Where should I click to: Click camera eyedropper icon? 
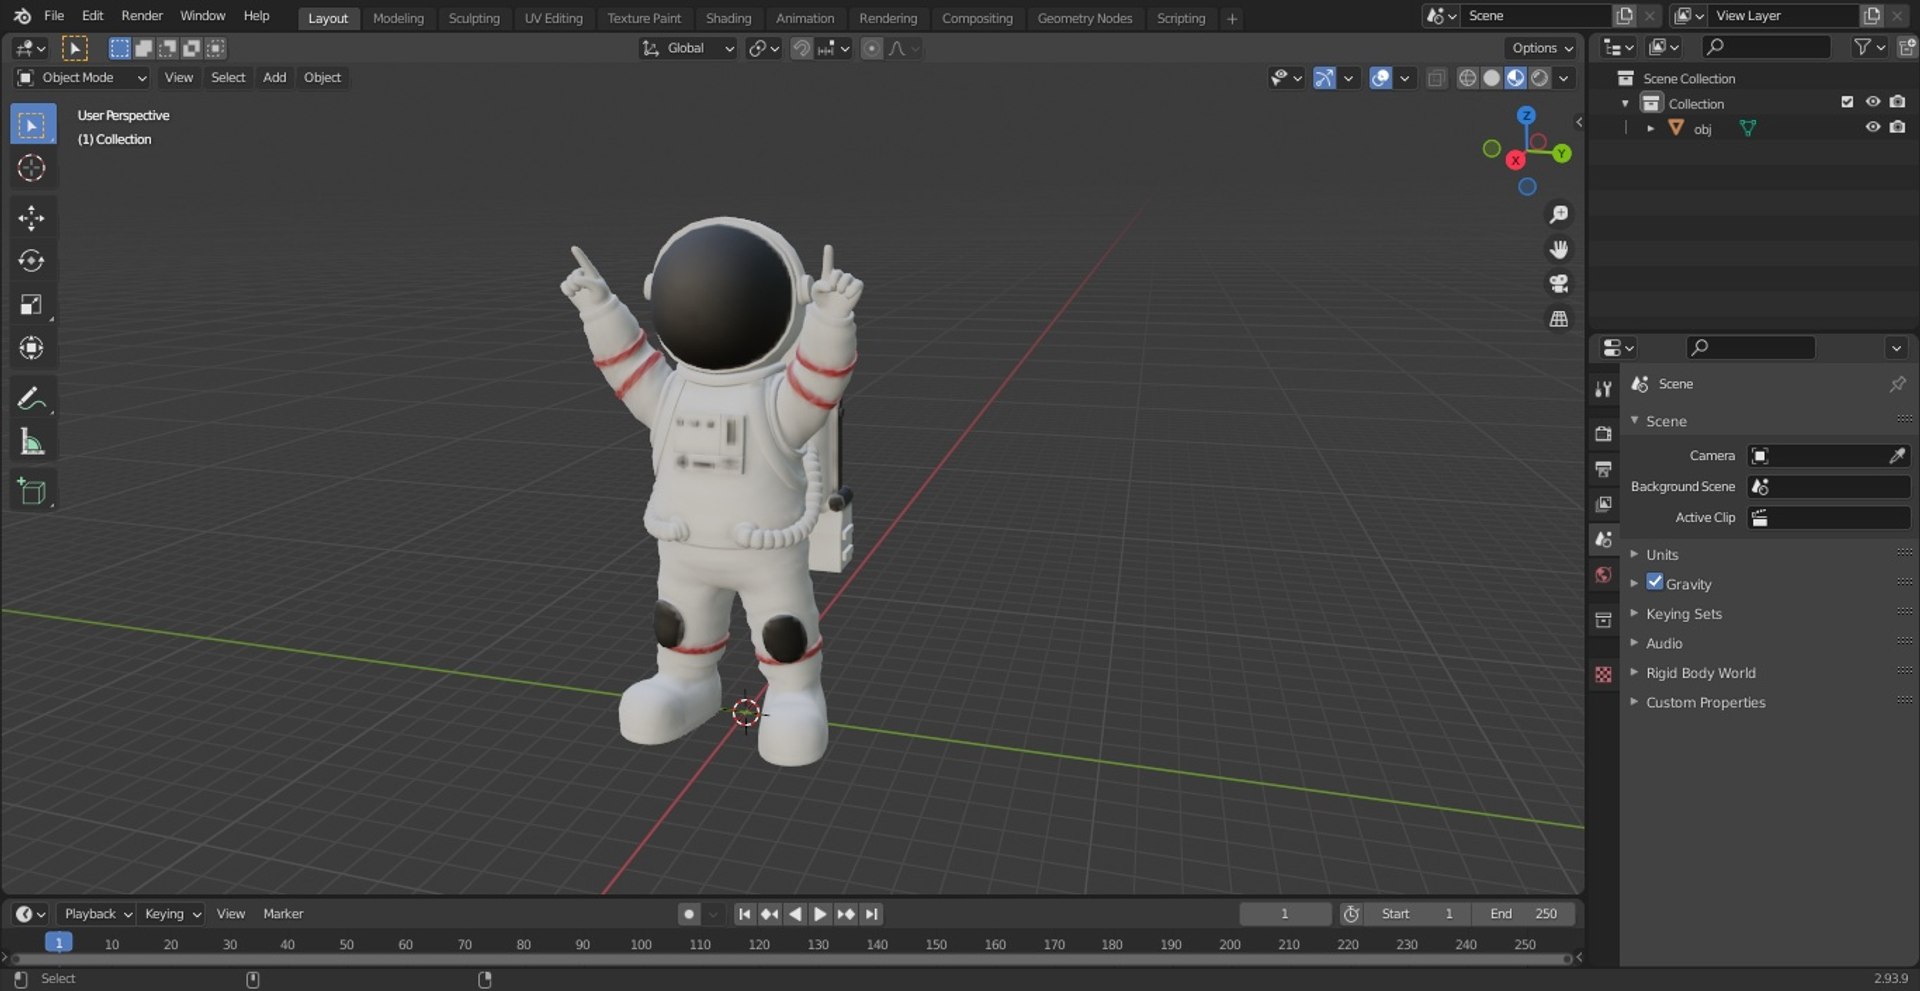pos(1897,456)
